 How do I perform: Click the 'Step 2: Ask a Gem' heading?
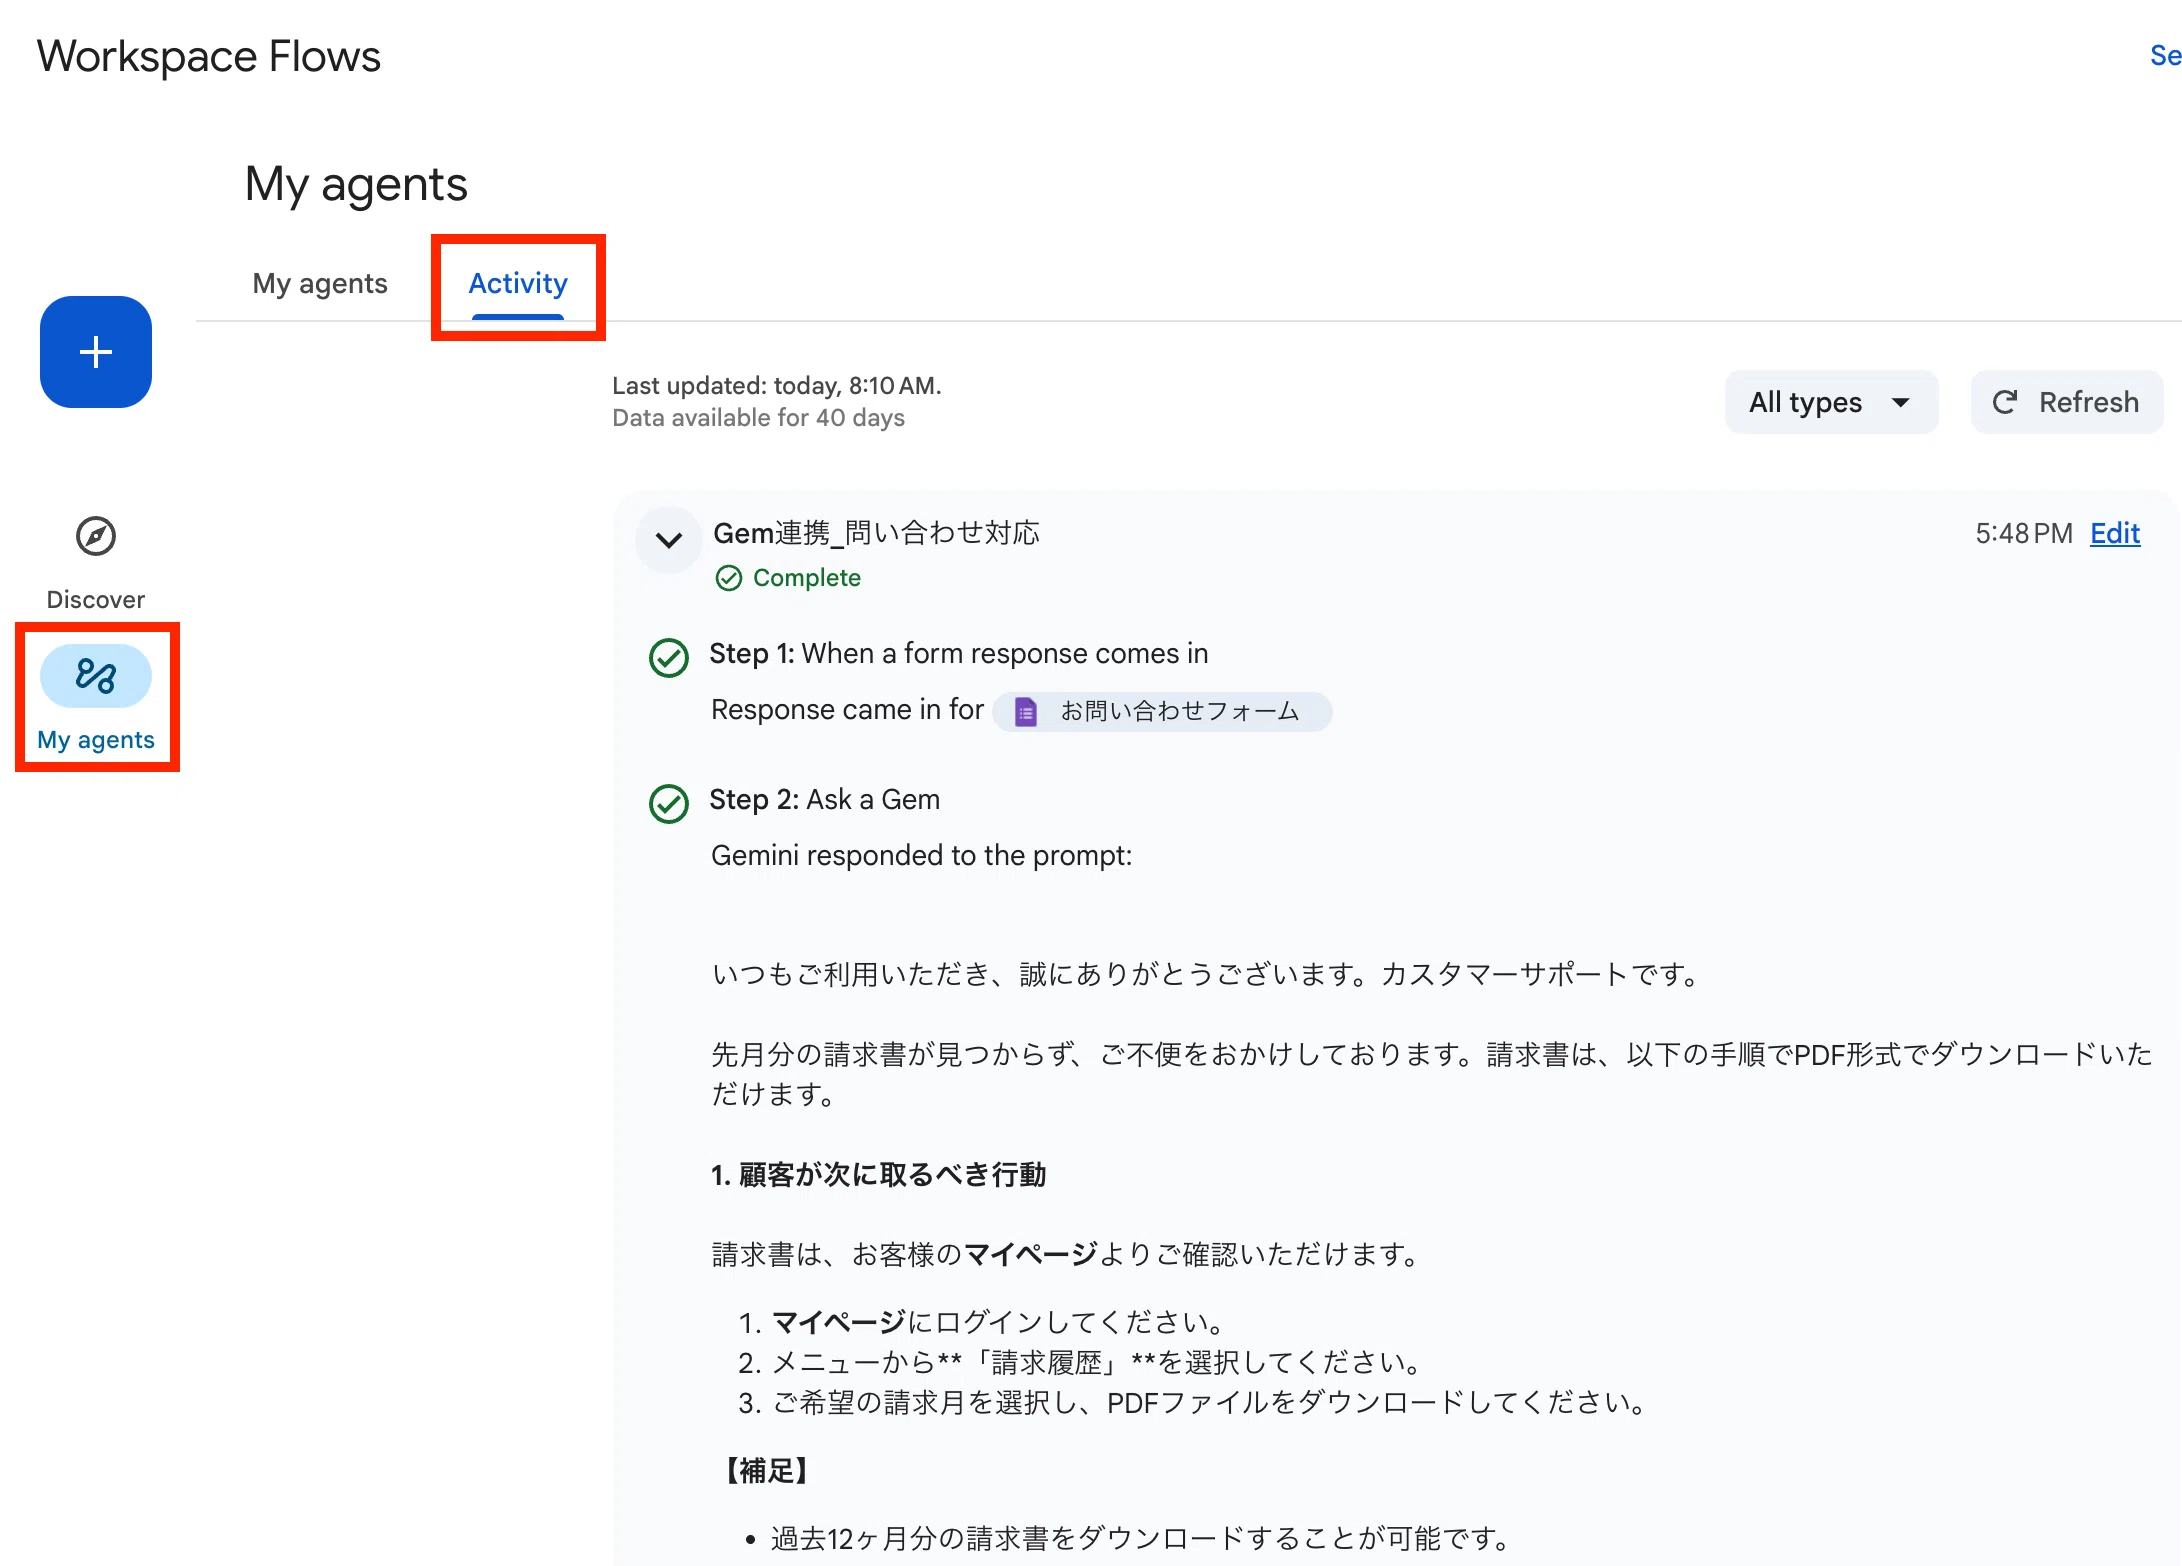tap(825, 800)
